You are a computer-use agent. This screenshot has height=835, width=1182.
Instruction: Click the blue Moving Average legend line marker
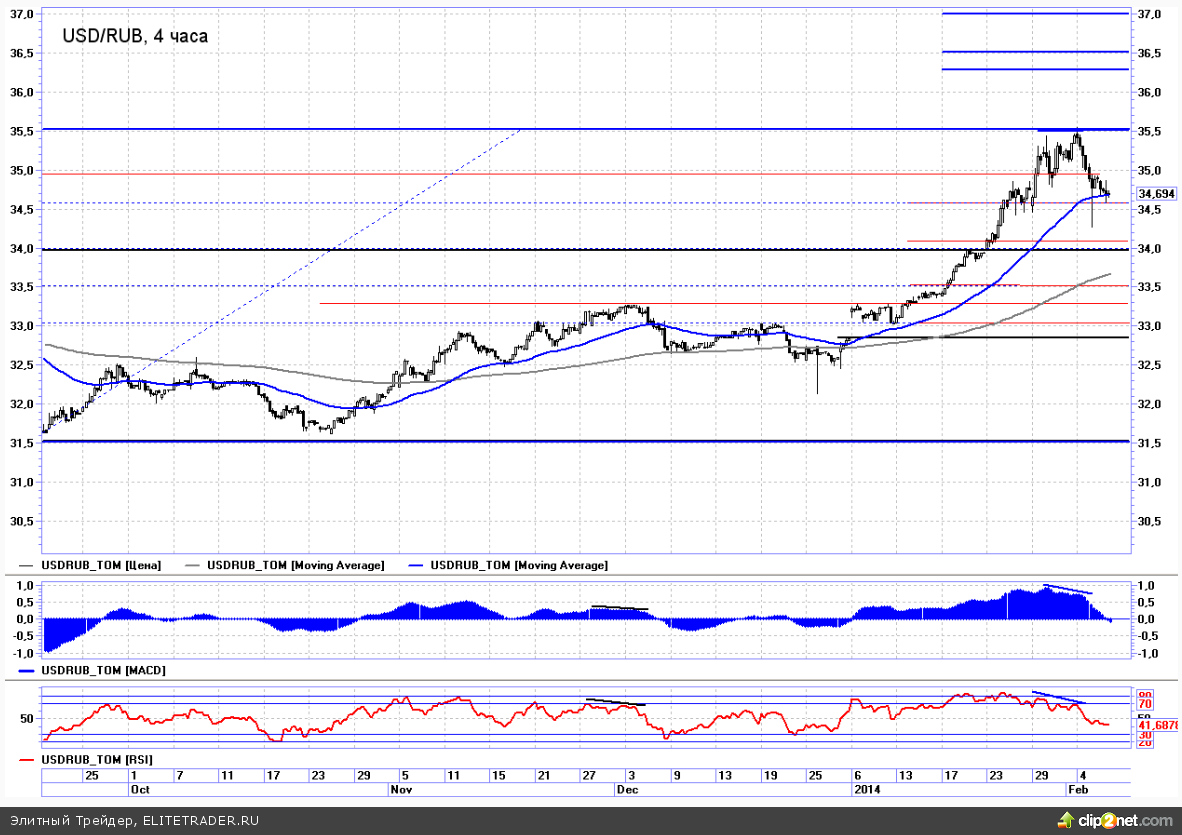[418, 566]
